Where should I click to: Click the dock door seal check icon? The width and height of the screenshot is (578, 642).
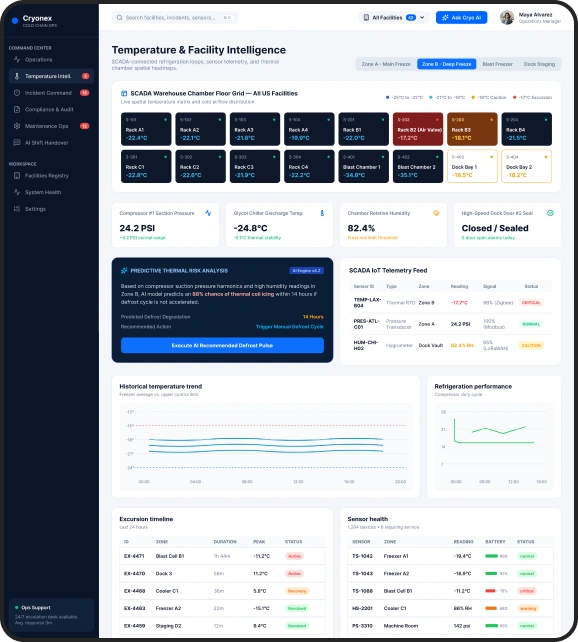pyautogui.click(x=550, y=213)
